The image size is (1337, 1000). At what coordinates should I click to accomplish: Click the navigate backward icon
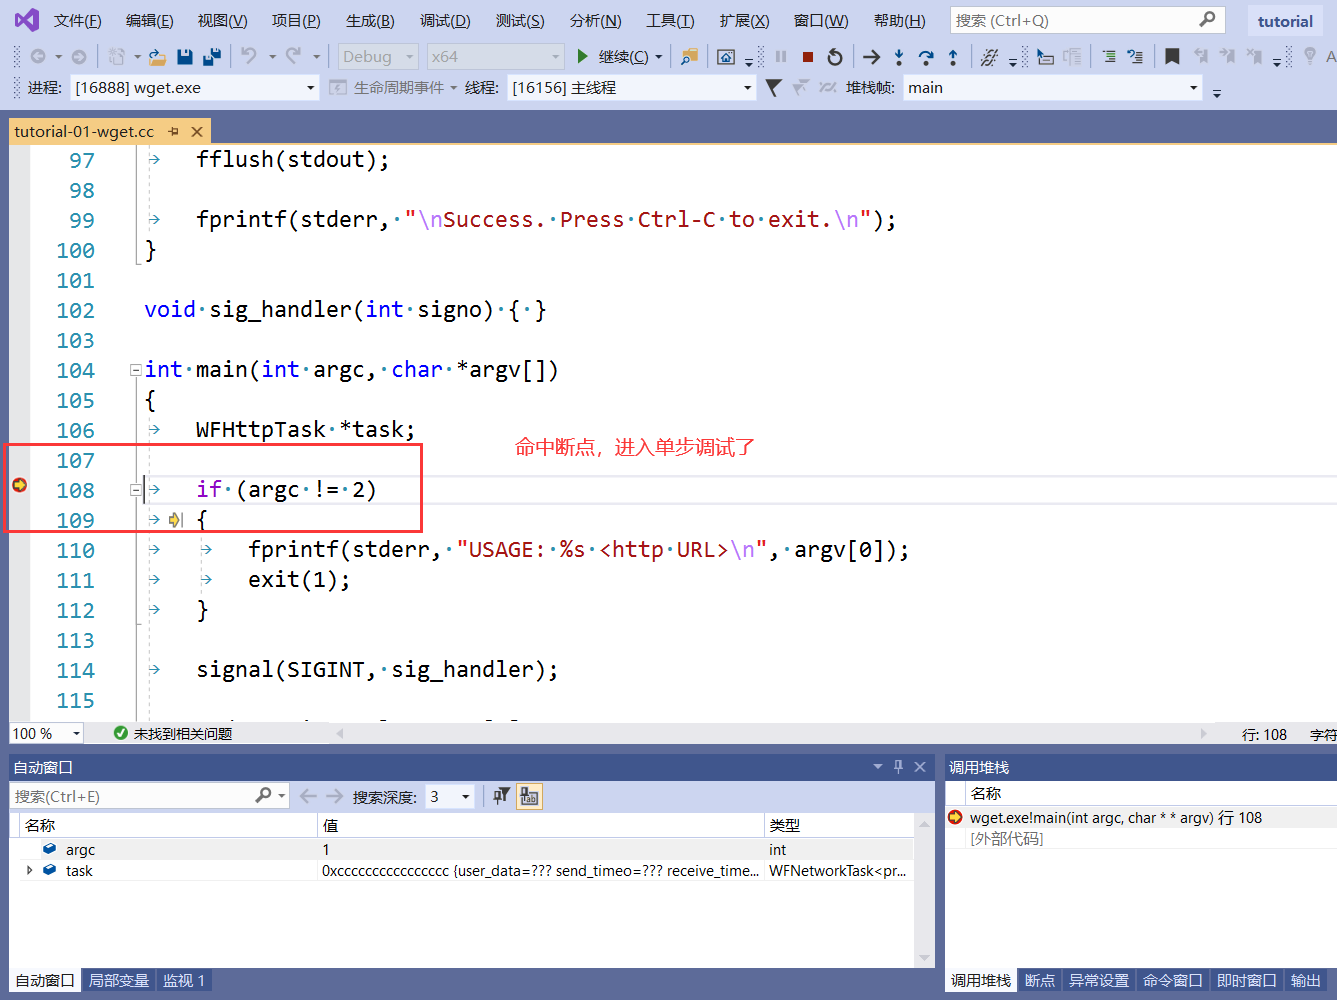click(38, 57)
